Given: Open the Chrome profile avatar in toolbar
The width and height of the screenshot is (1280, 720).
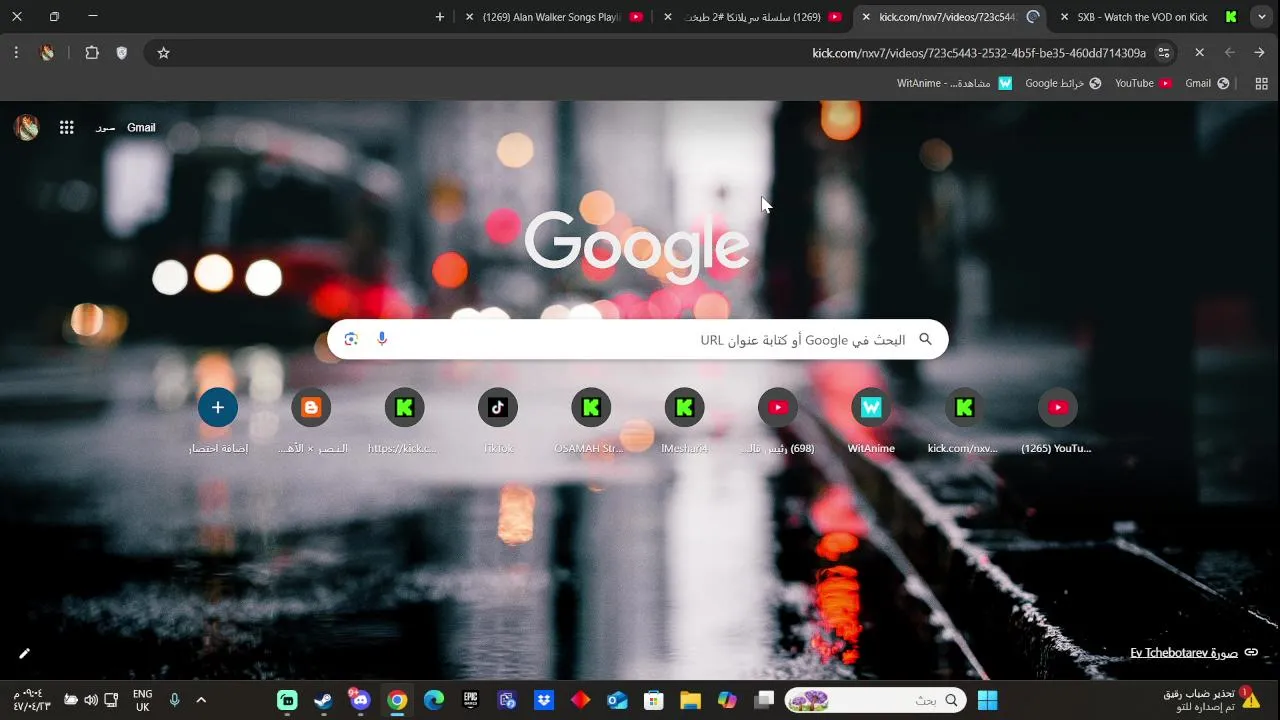Looking at the screenshot, I should click(47, 53).
